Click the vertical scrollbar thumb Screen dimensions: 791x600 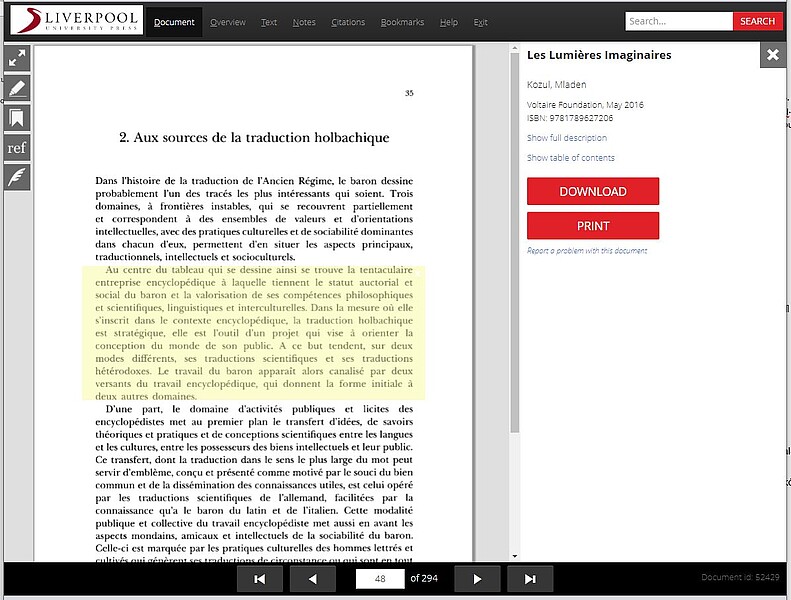point(515,242)
